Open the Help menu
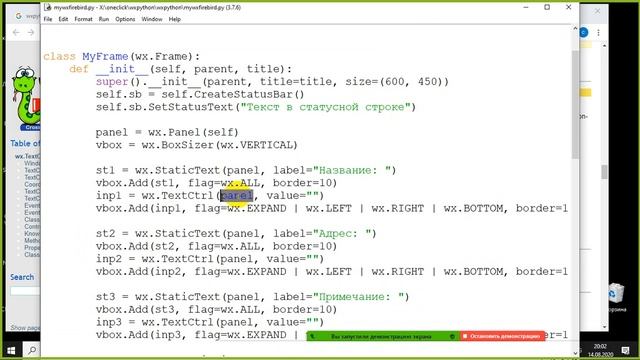Image resolution: width=640 pixels, height=360 pixels. (x=175, y=19)
